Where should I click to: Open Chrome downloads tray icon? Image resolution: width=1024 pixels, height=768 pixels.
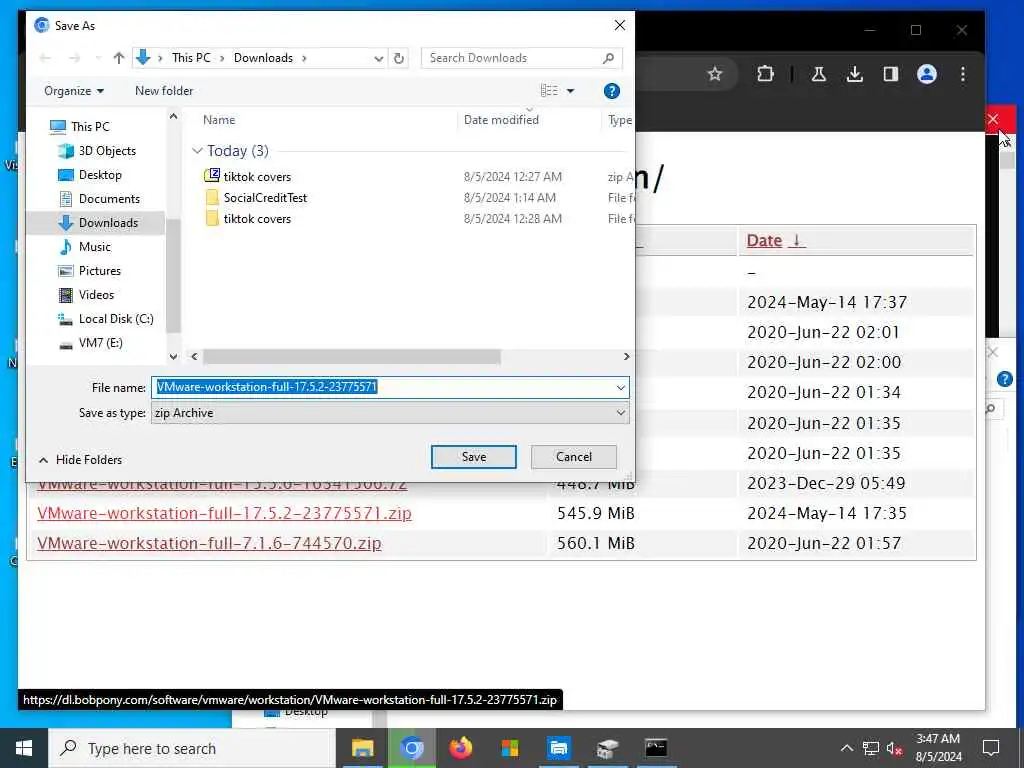854,74
